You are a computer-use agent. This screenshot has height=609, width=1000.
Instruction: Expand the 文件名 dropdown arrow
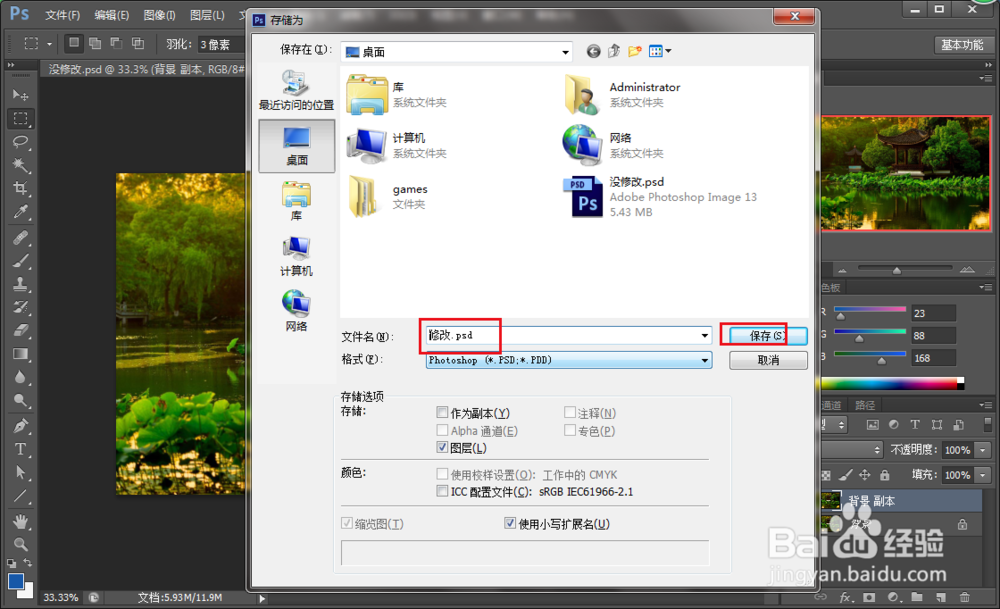(704, 335)
